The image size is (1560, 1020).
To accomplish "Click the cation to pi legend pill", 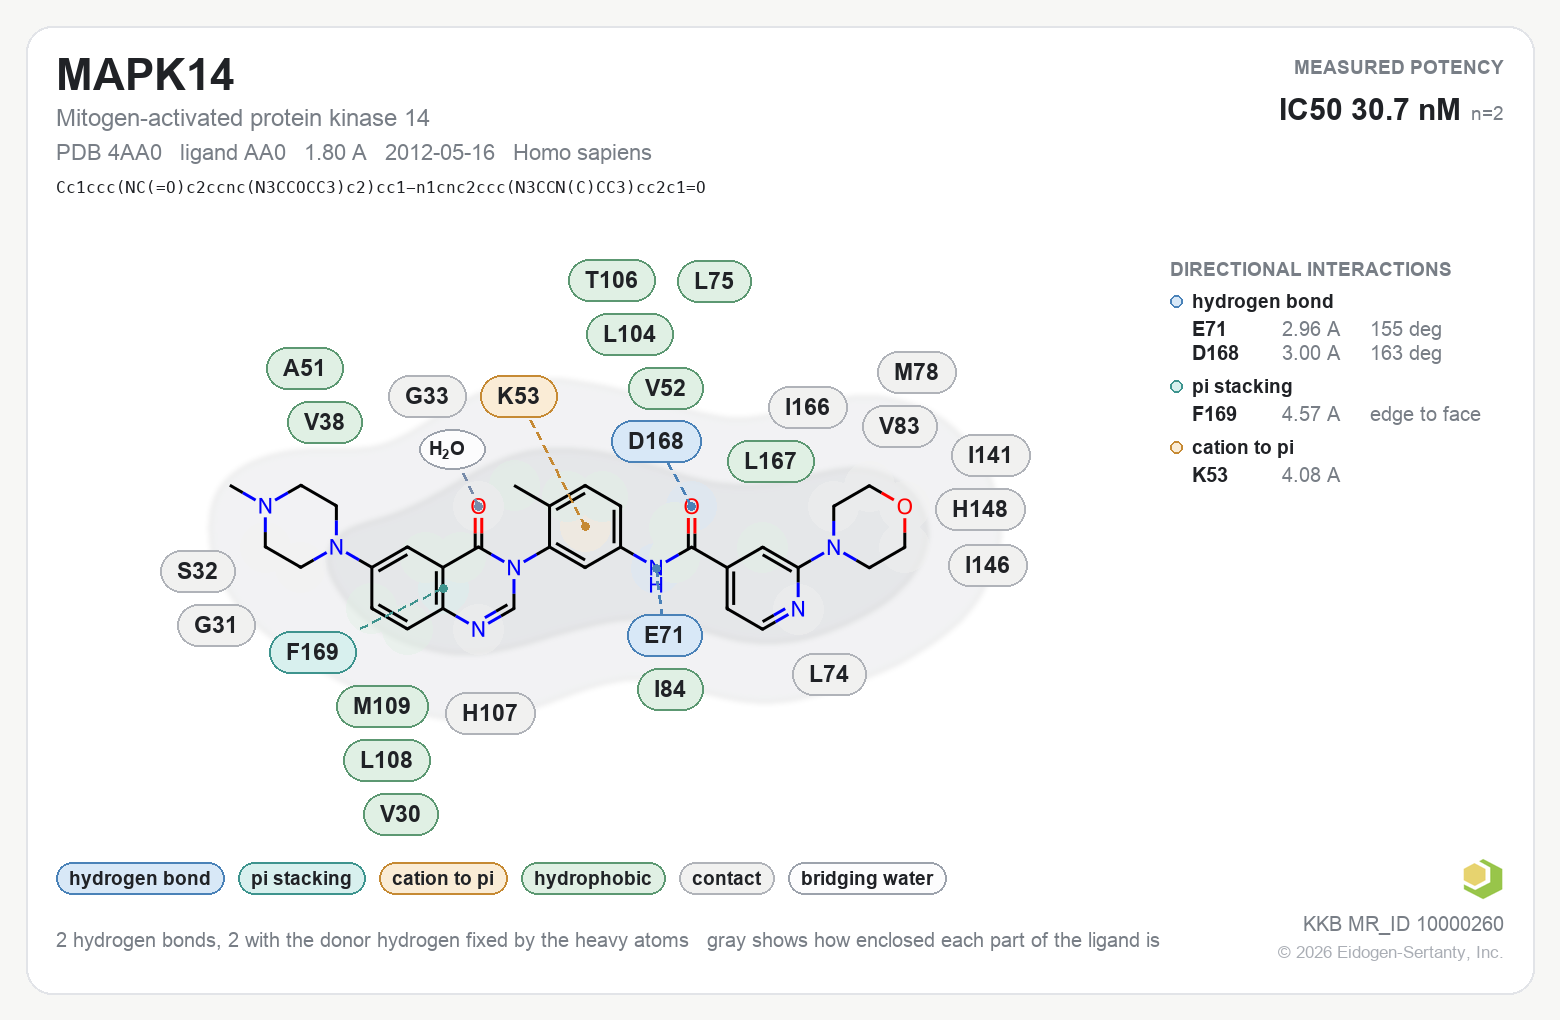I will [x=443, y=878].
